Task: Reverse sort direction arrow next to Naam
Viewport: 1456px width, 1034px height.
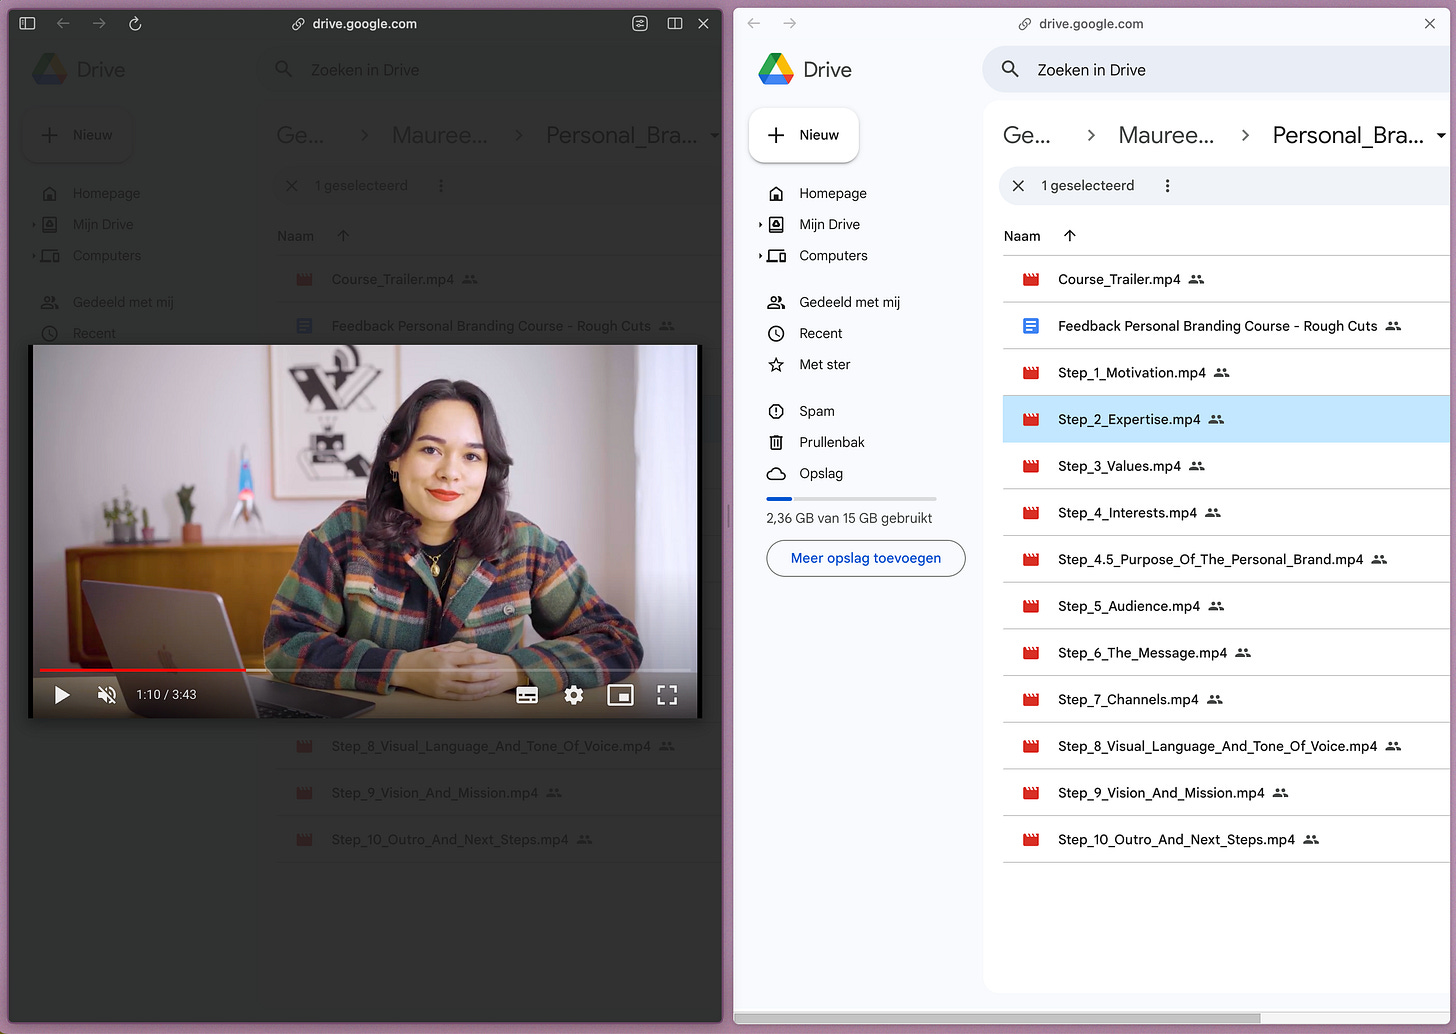Action: pyautogui.click(x=1069, y=236)
